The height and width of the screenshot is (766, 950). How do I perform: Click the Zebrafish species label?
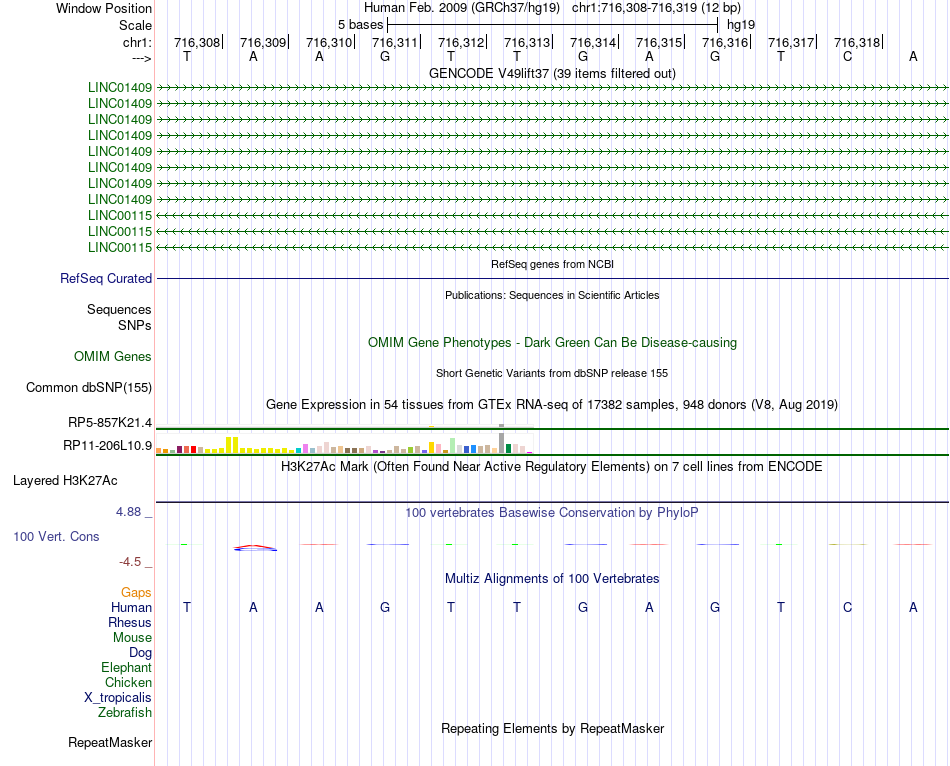125,713
